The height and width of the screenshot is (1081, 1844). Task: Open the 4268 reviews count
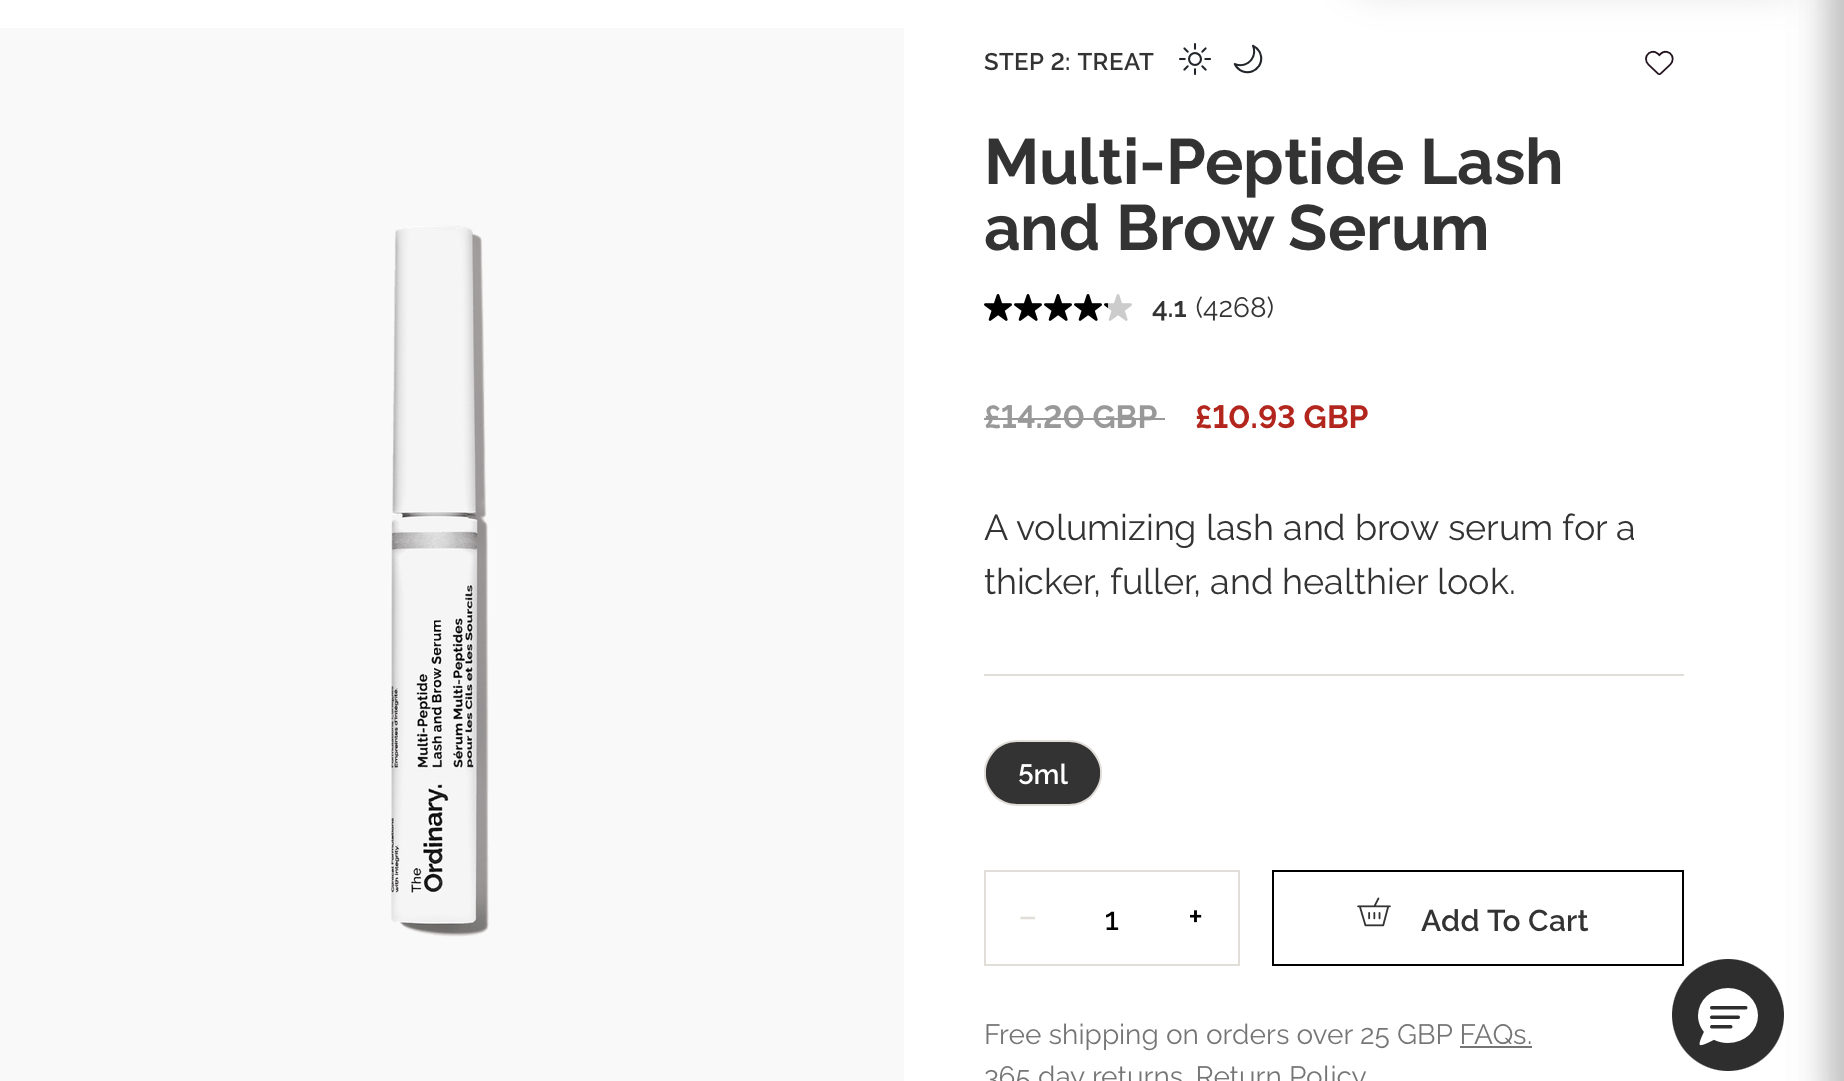[x=1234, y=308]
